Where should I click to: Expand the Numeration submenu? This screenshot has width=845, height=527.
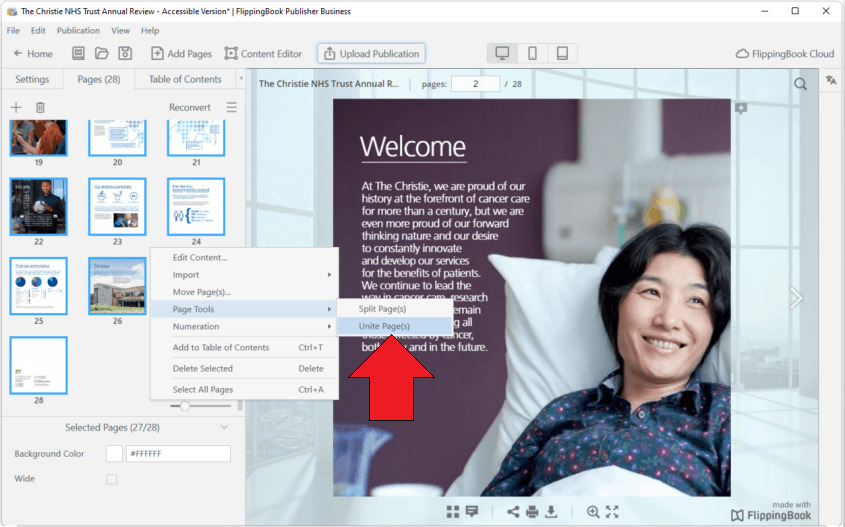pyautogui.click(x=244, y=327)
